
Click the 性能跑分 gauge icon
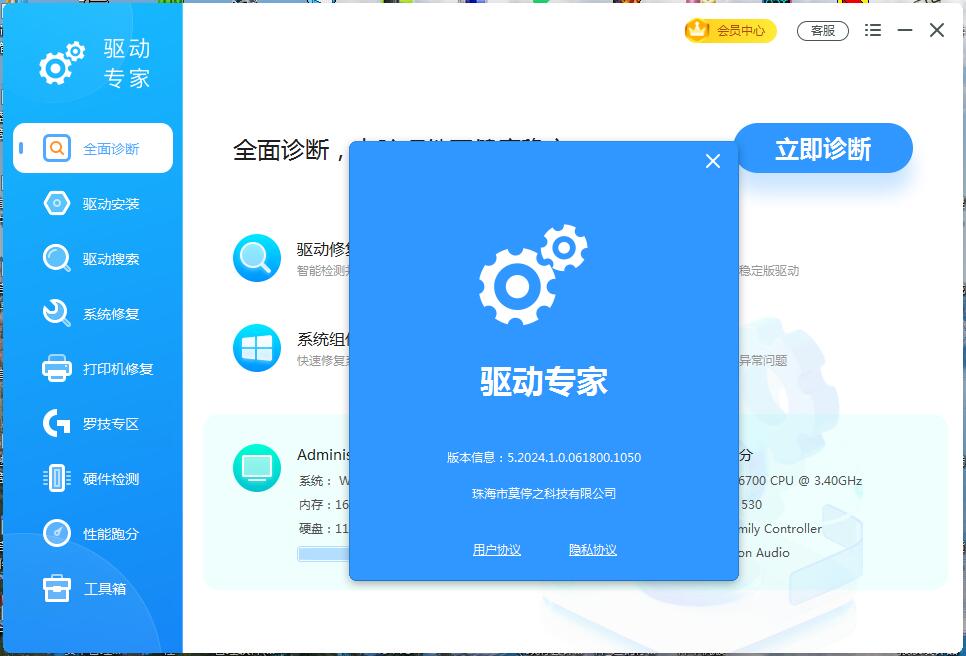click(57, 533)
